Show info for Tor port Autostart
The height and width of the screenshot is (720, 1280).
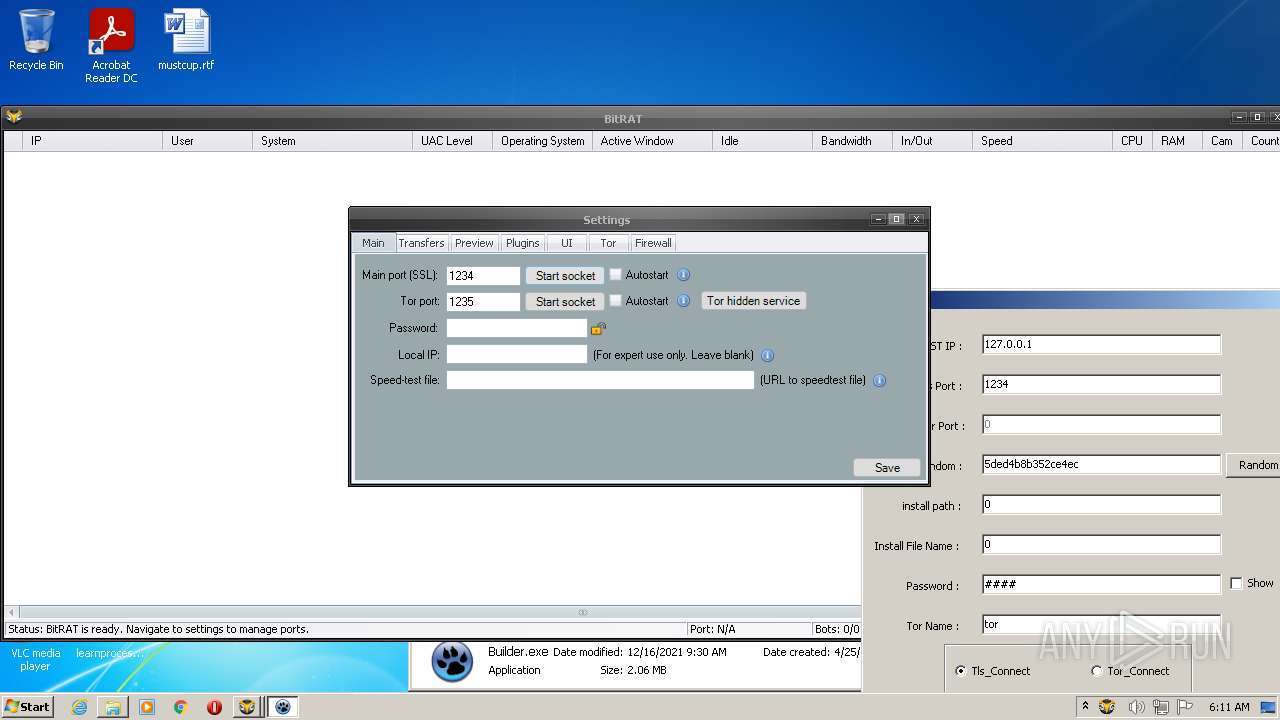[684, 301]
